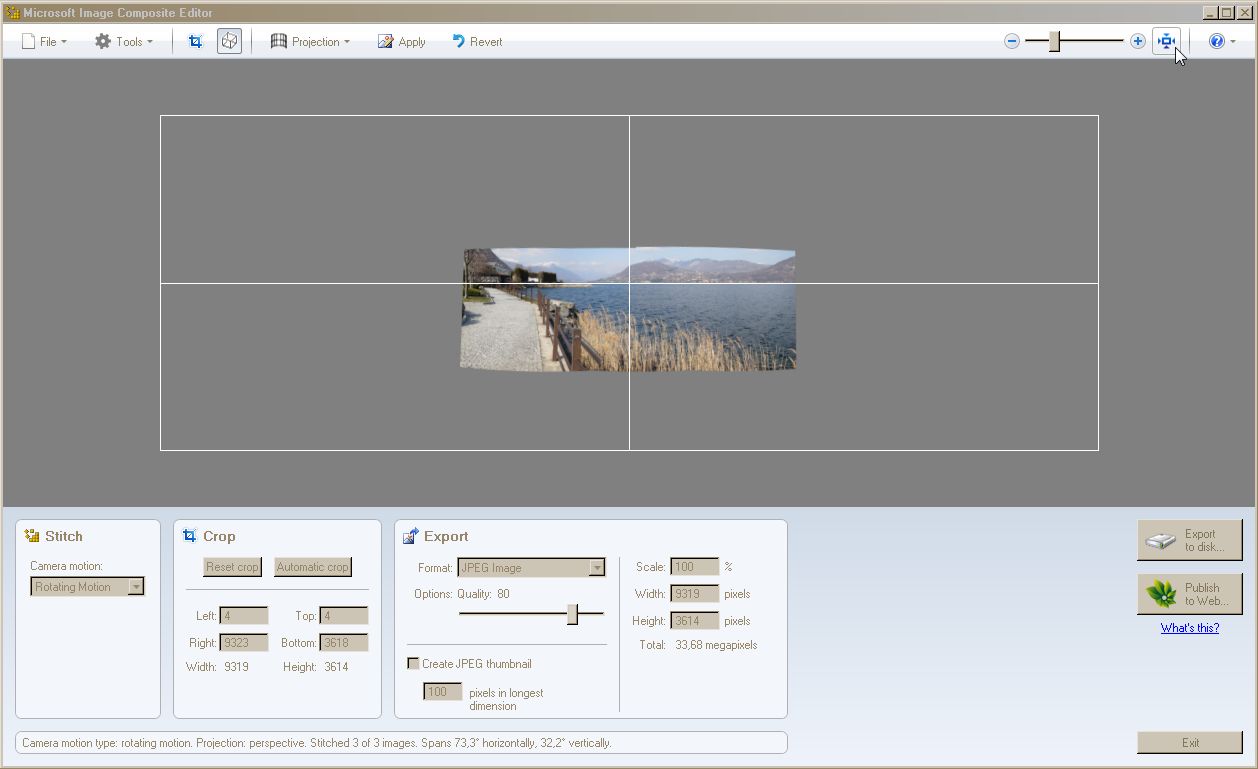Click the crop Bottom value field
Viewport: 1258px width, 769px height.
tap(344, 643)
